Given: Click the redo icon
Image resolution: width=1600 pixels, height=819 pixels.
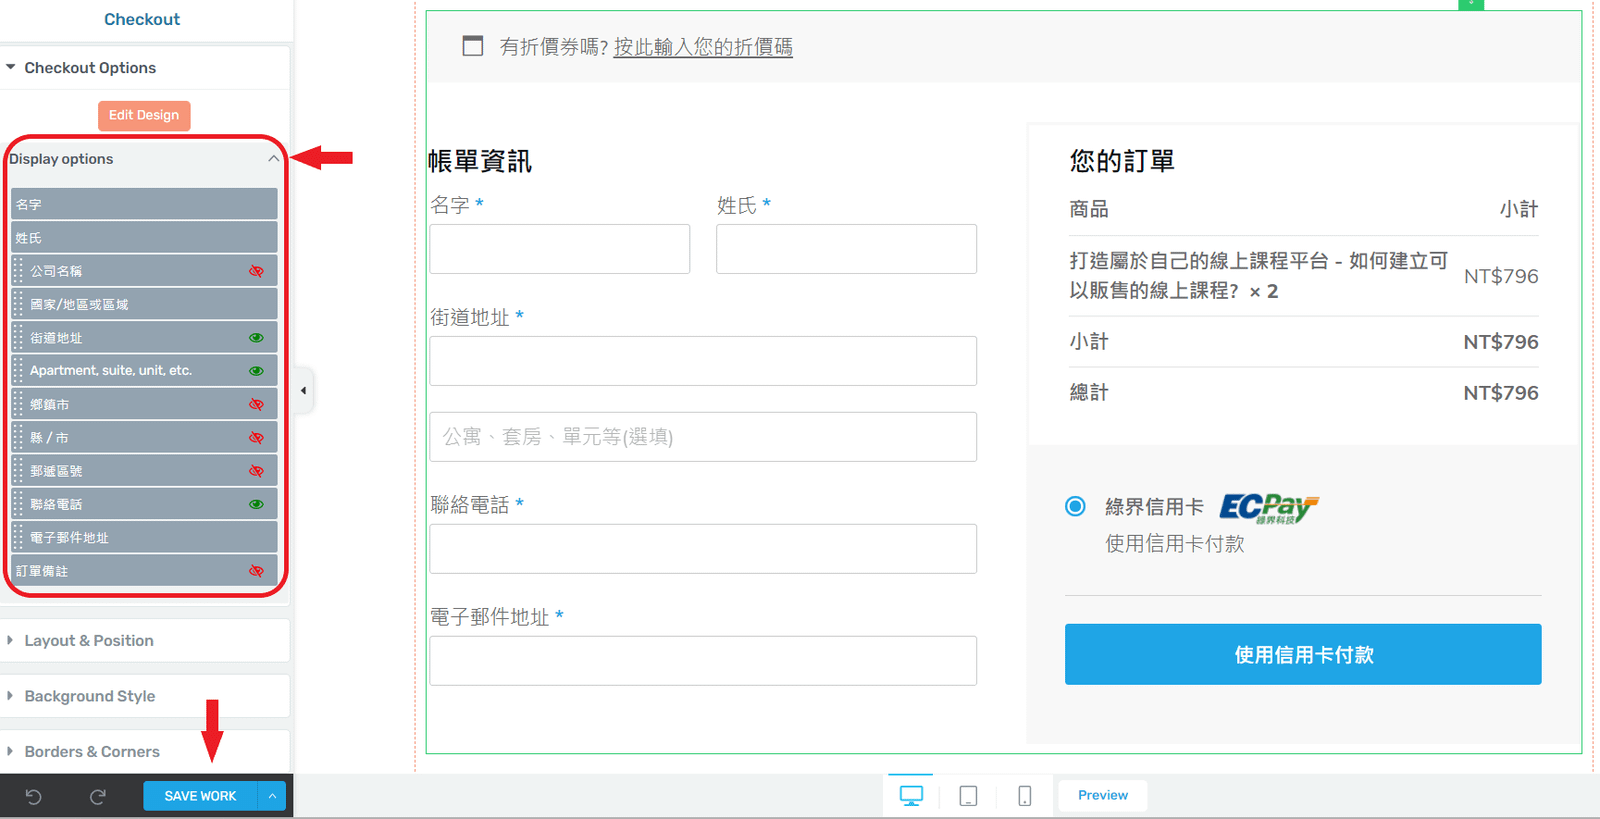Looking at the screenshot, I should [97, 796].
